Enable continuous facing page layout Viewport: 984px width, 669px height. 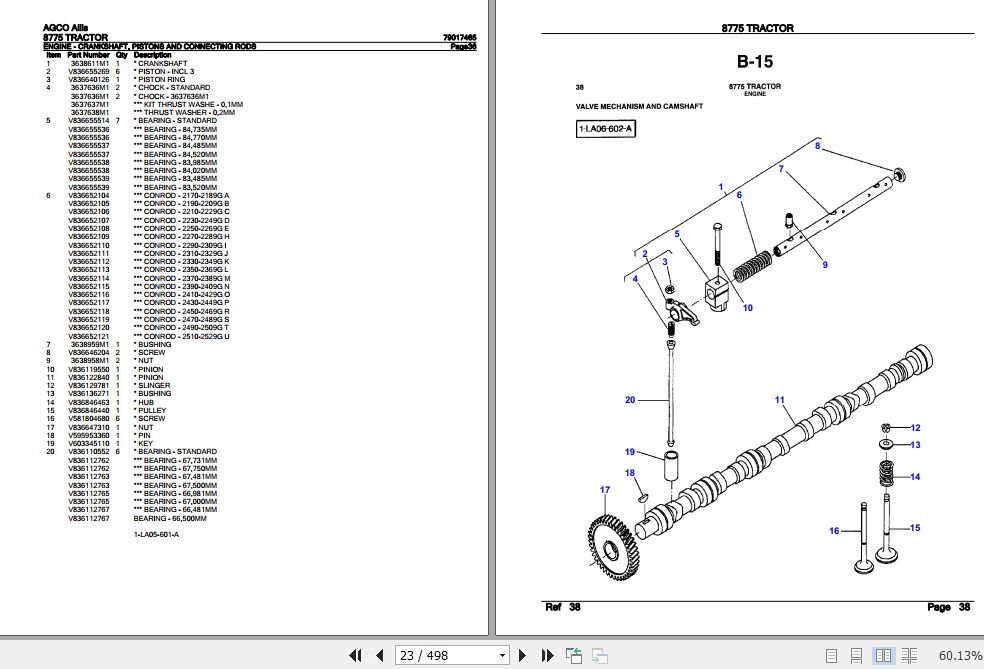coord(910,655)
